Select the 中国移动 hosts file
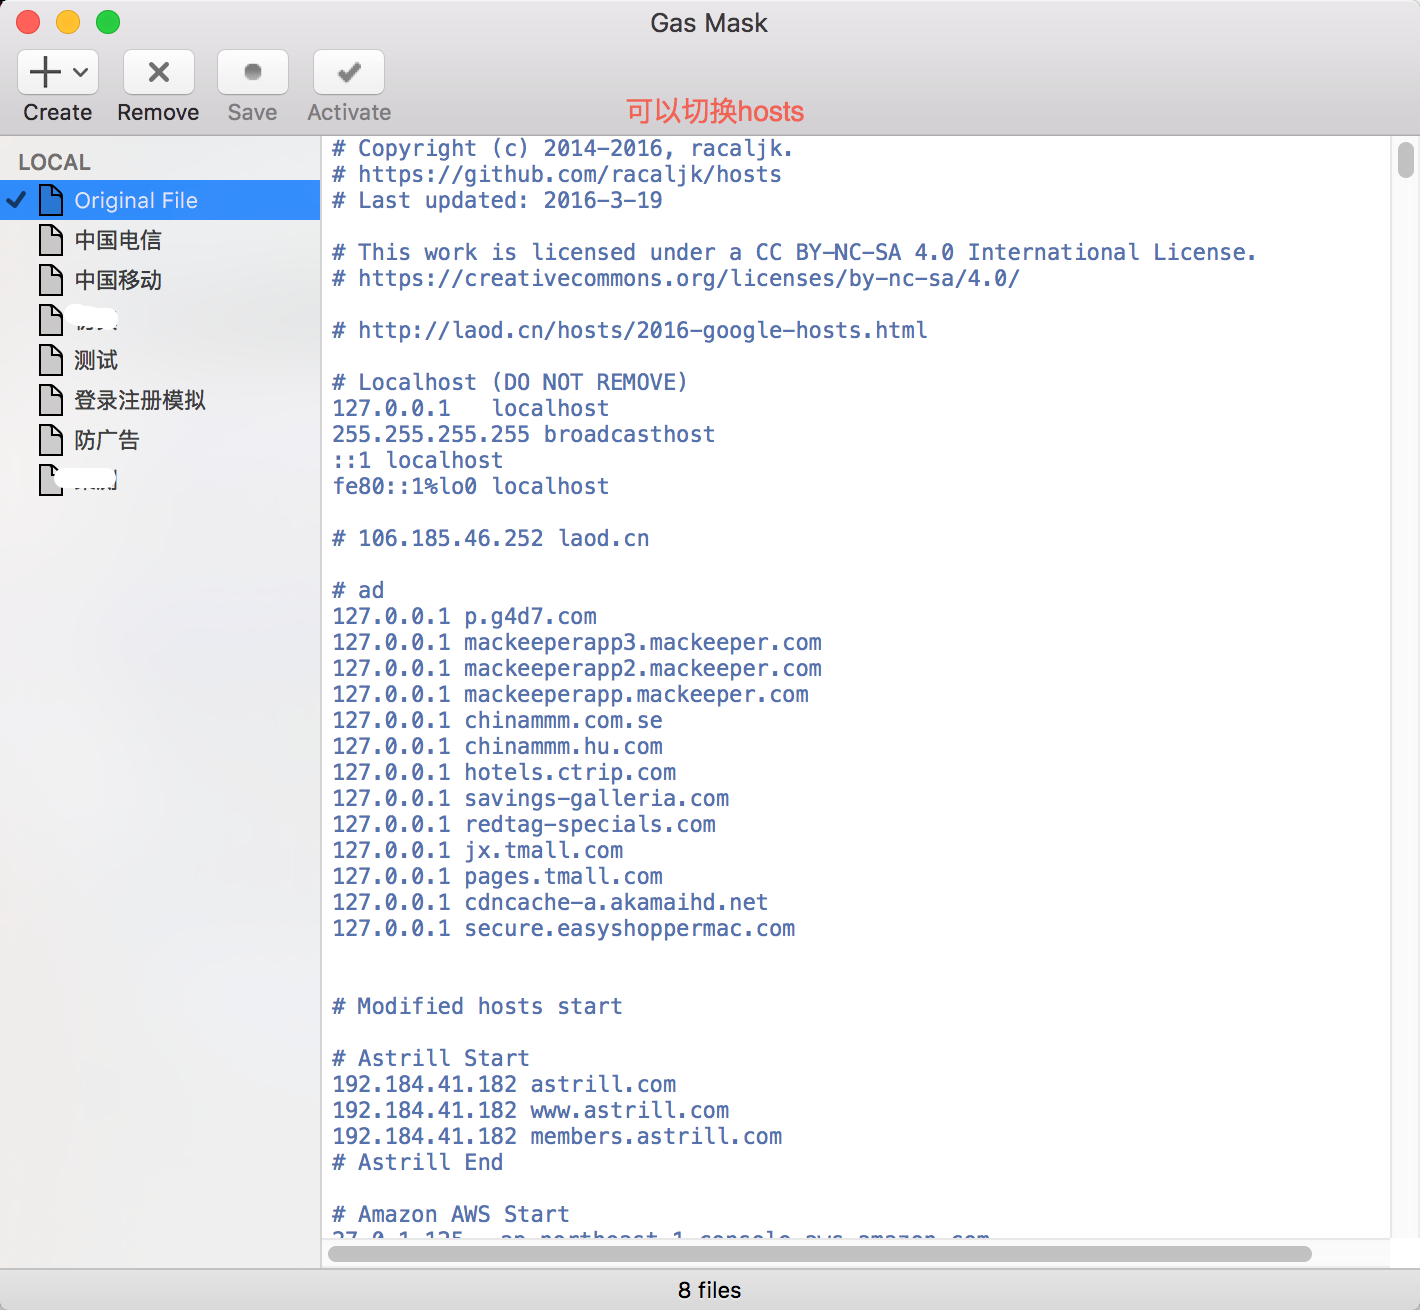 160,280
